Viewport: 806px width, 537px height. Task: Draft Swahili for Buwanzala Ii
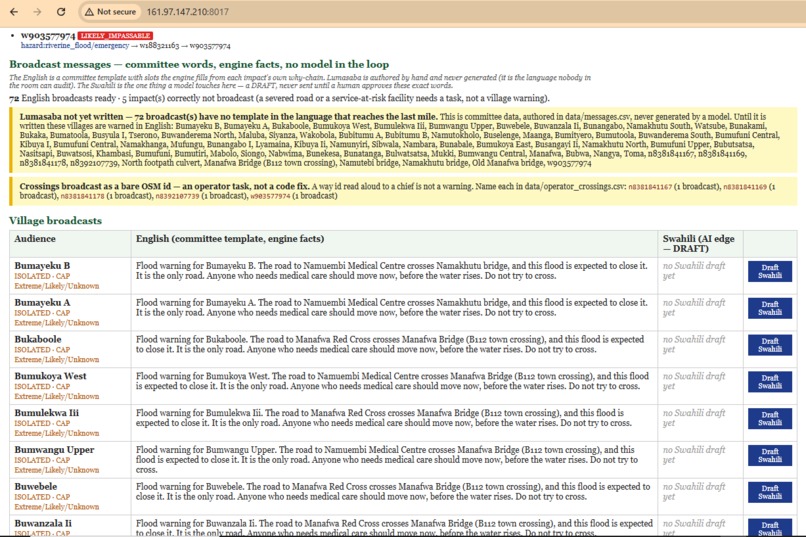(770, 528)
